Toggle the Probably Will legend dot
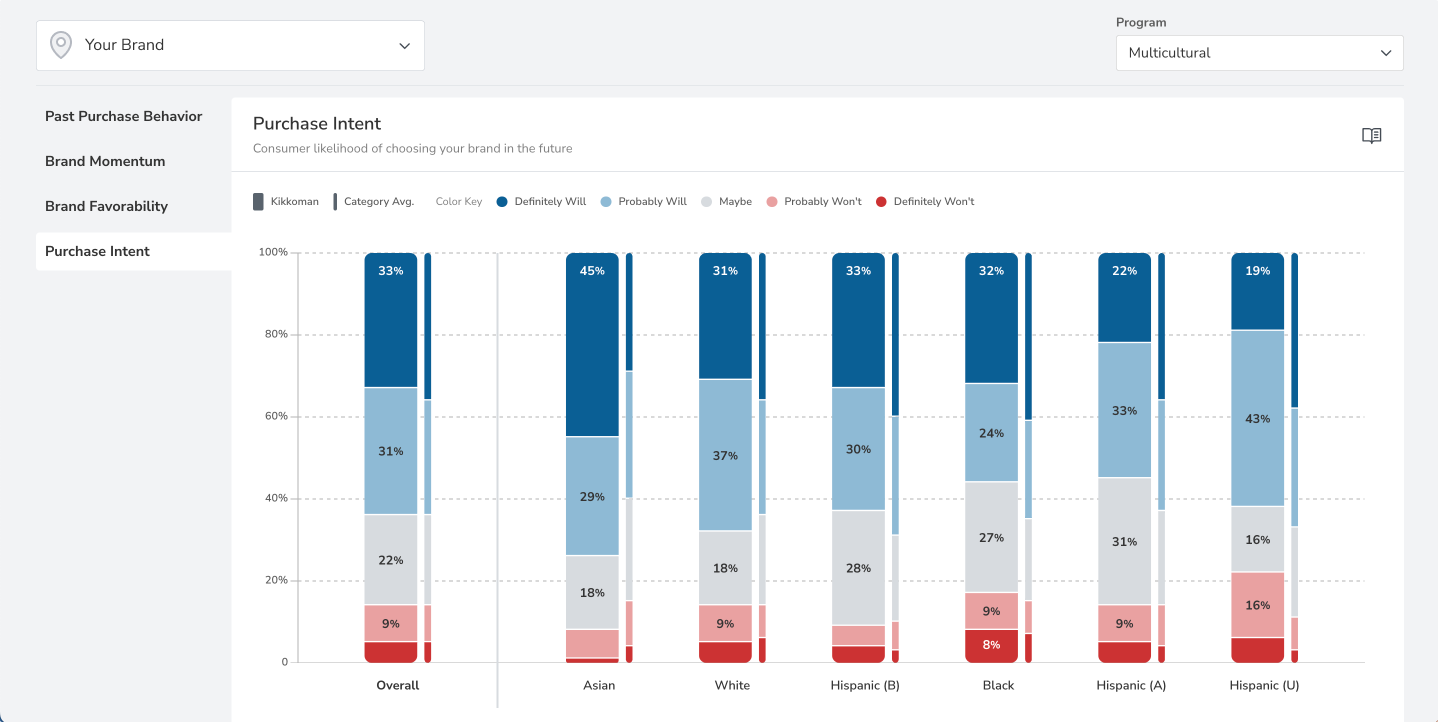1438x722 pixels. 606,202
